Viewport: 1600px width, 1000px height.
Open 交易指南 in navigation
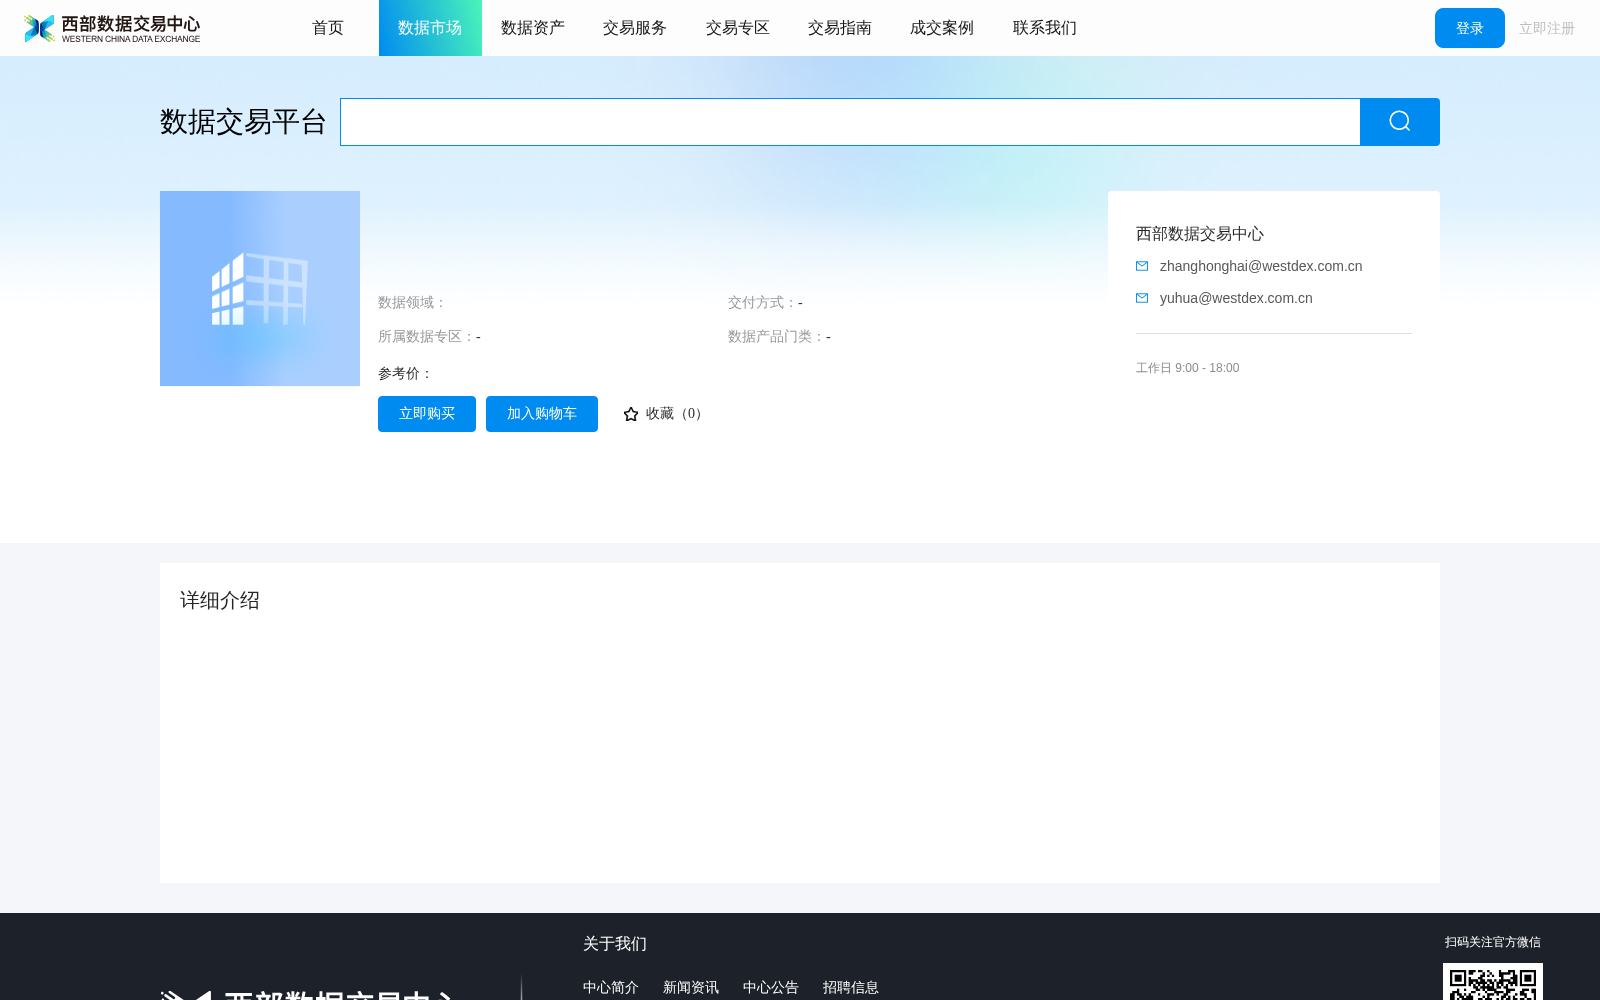pos(840,28)
